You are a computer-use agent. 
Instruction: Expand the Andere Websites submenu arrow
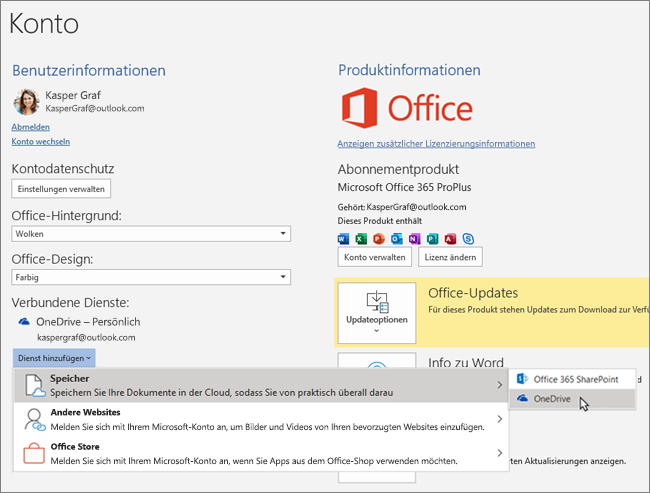tap(500, 419)
